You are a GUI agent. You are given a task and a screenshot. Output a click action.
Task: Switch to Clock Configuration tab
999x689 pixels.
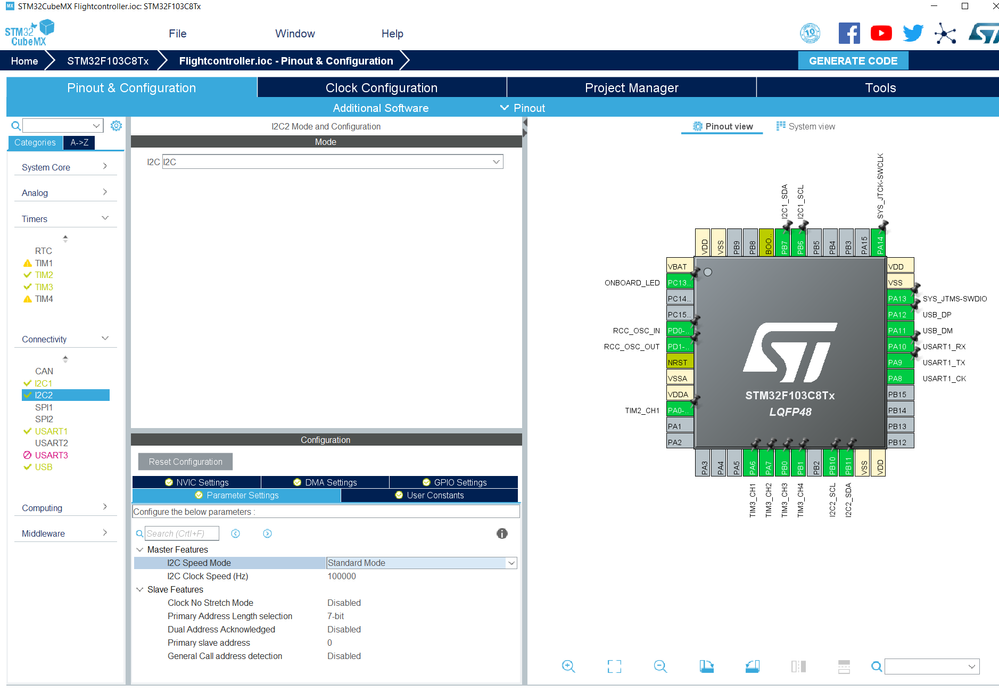tap(382, 87)
